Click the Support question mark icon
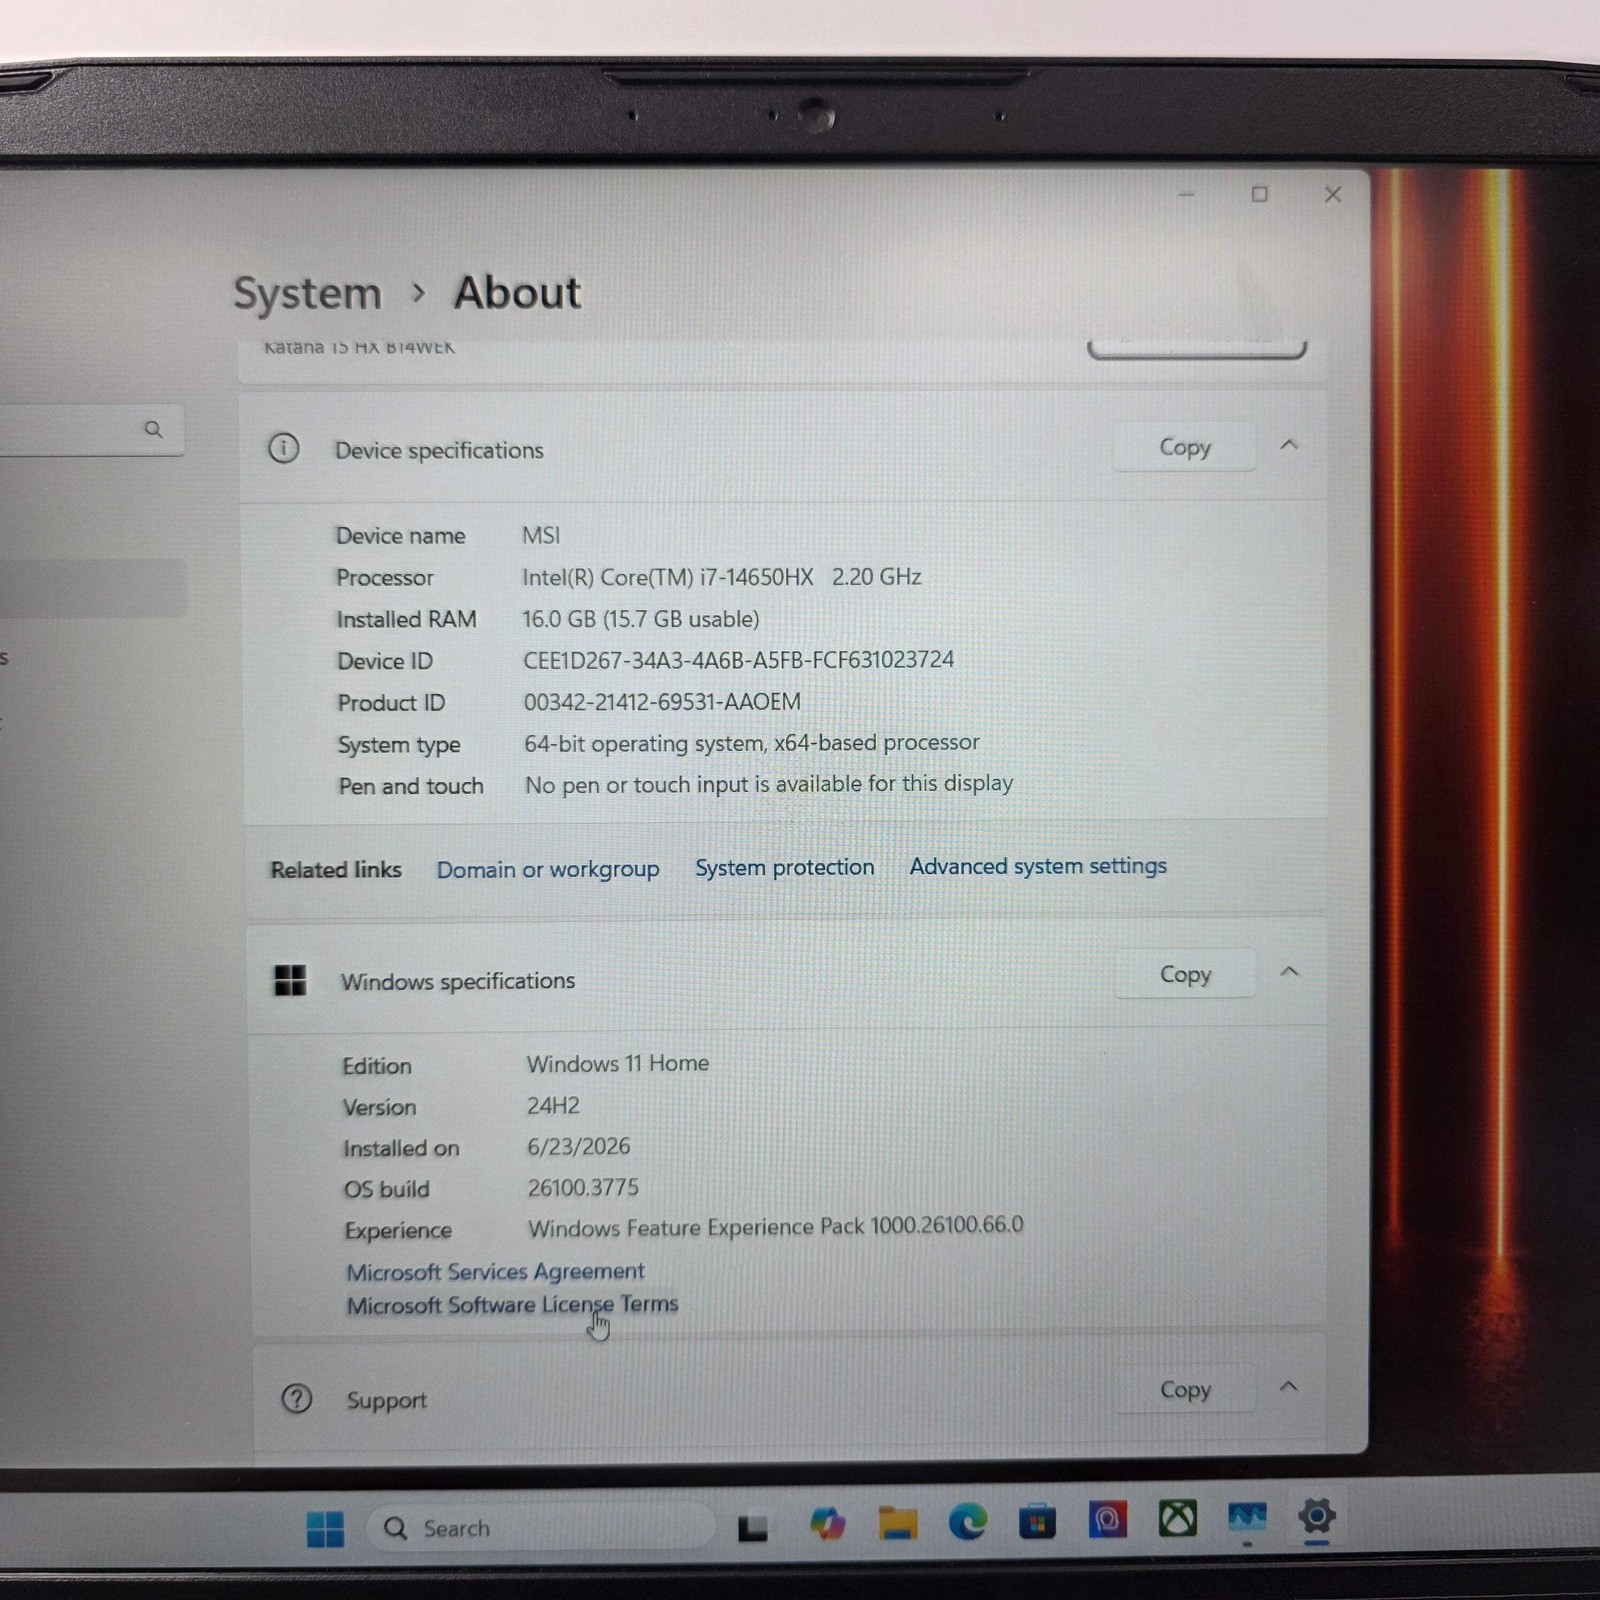 click(x=297, y=1398)
